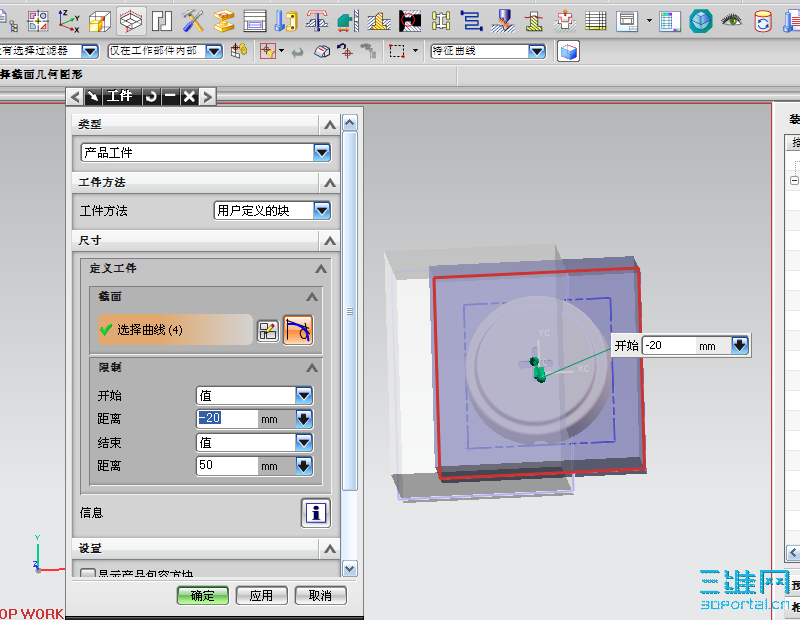The width and height of the screenshot is (800, 620).
Task: Open the Standard Parts icon
Action: pos(286,21)
